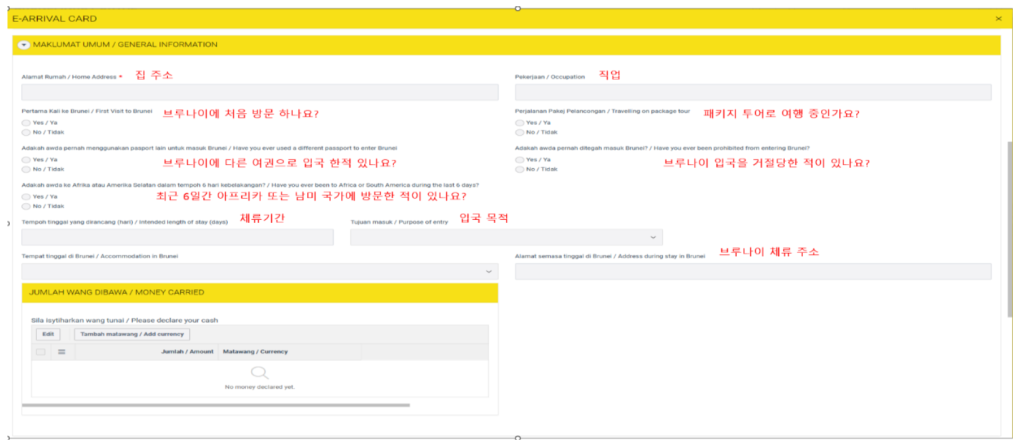This screenshot has width=1024, height=446.
Task: Click the Occupation input field
Action: (752, 93)
